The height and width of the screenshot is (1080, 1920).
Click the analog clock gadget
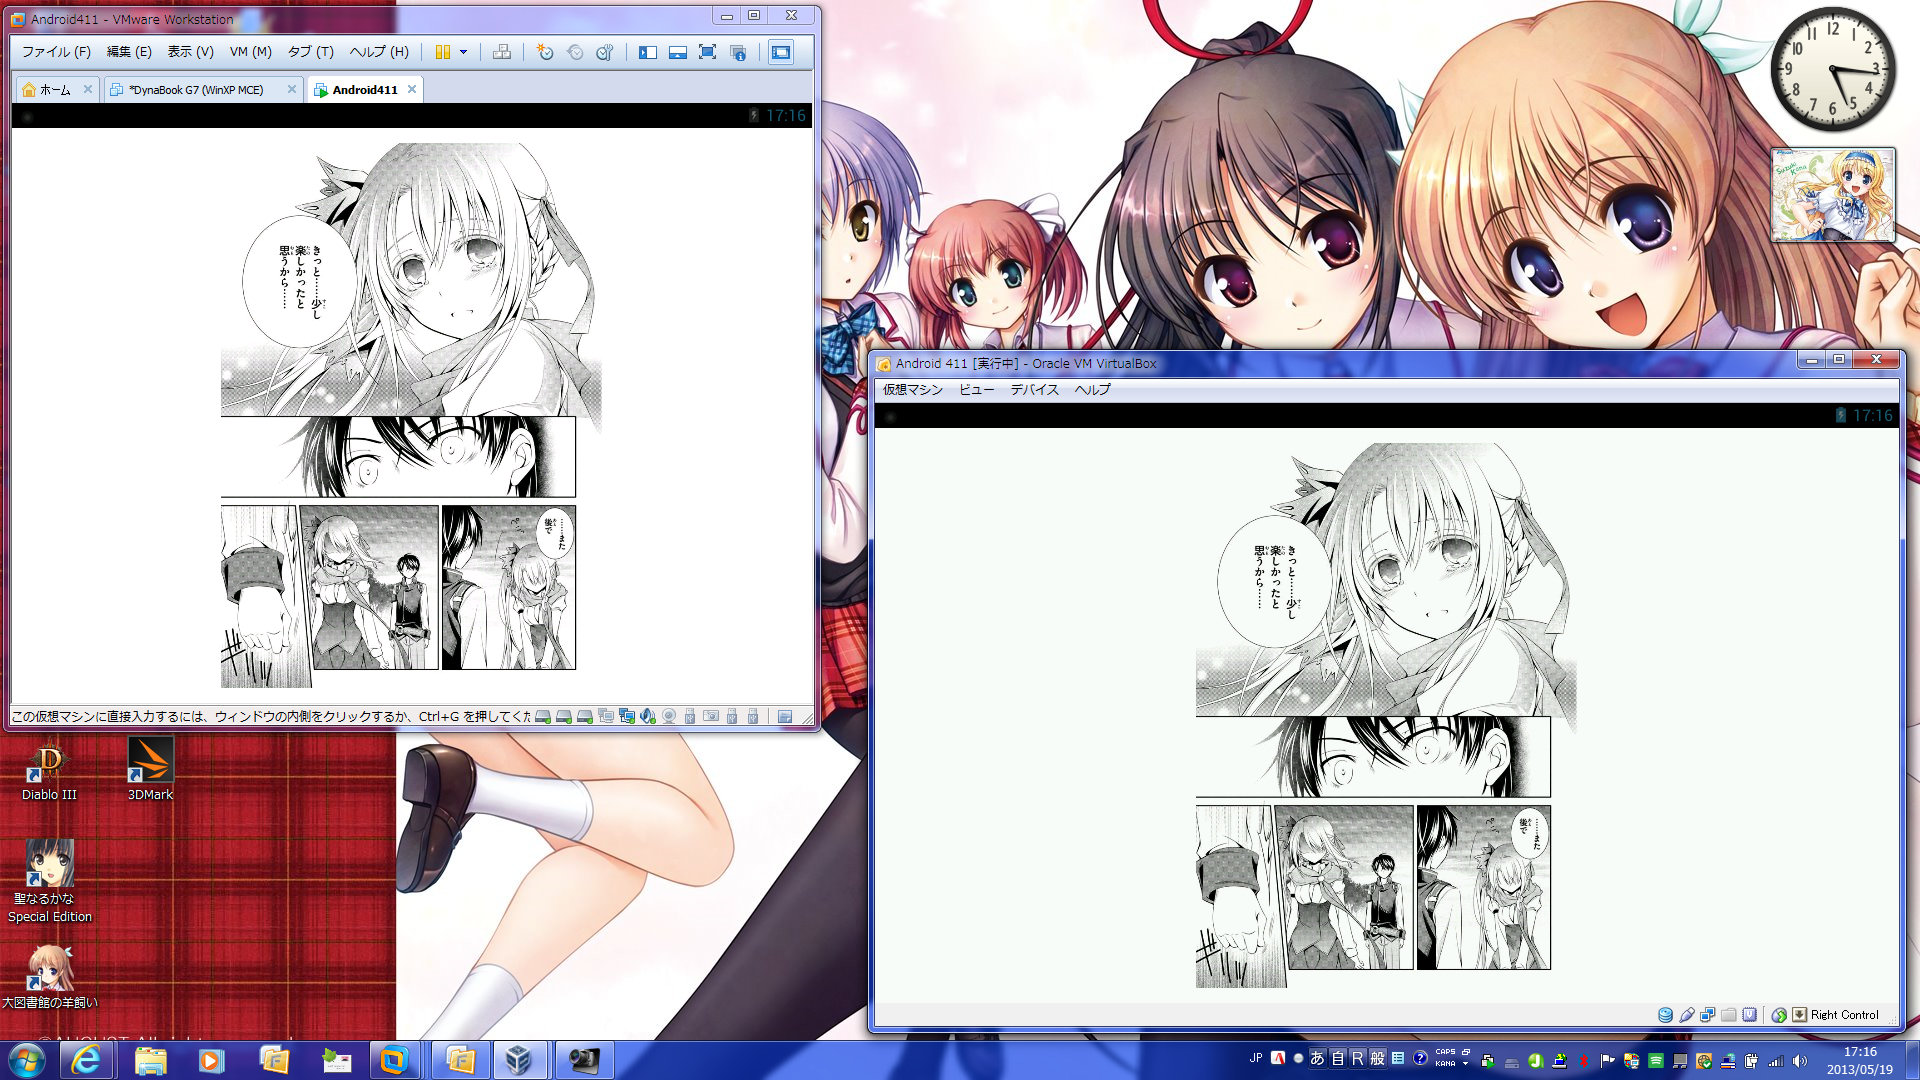tap(1832, 69)
